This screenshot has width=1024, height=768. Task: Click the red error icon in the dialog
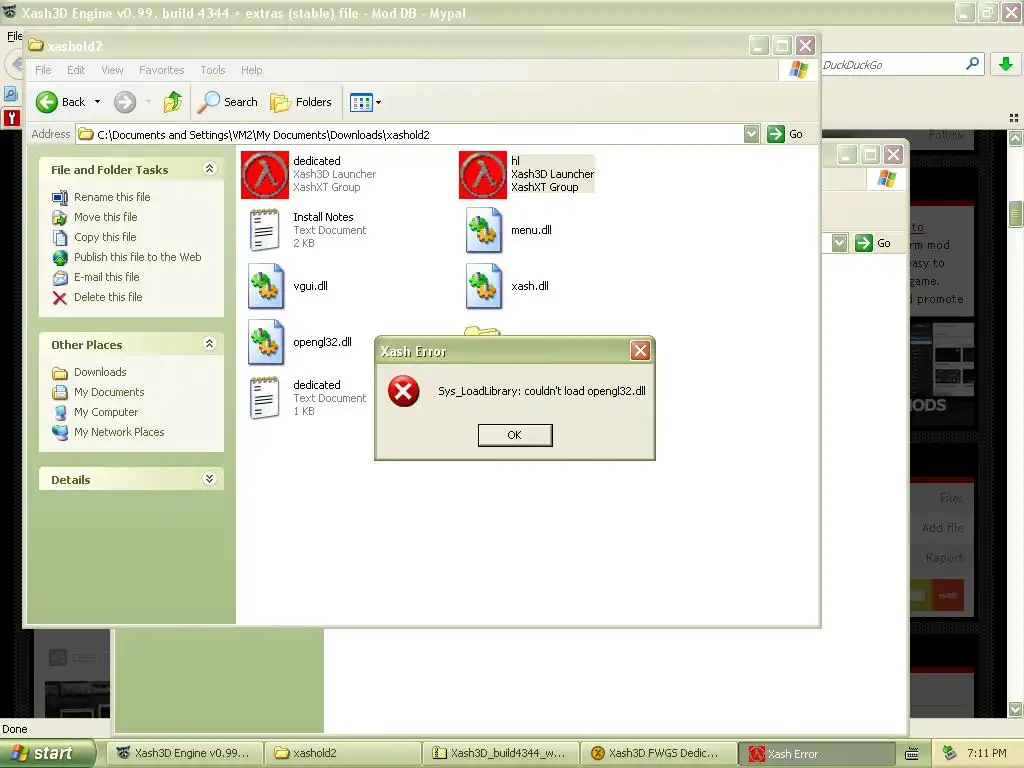tap(404, 391)
